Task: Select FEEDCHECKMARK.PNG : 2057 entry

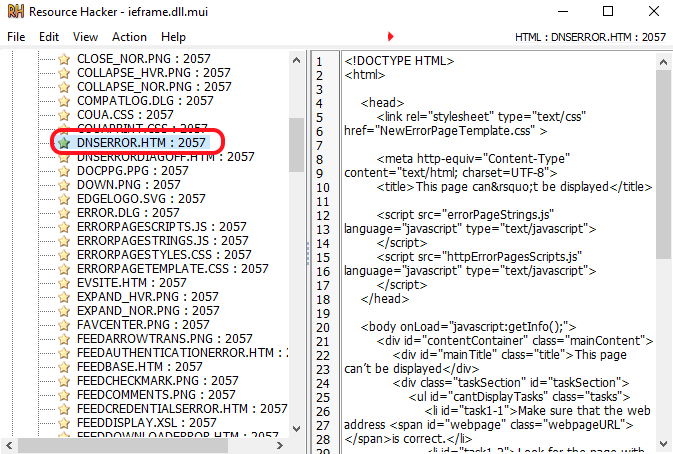Action: pos(157,381)
